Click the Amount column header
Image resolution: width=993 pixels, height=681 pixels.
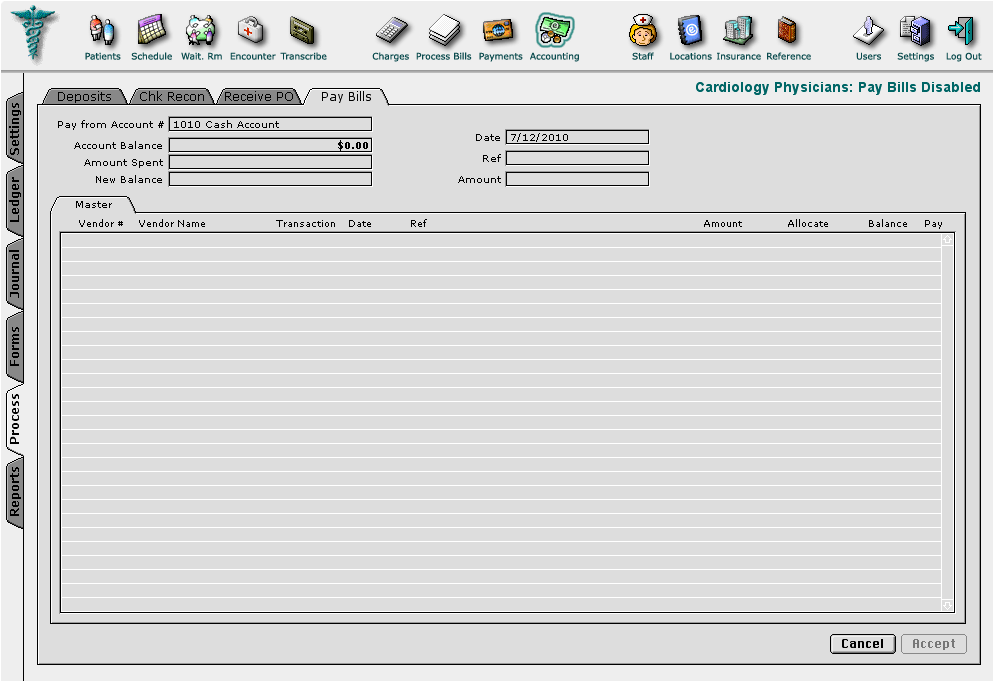click(723, 224)
